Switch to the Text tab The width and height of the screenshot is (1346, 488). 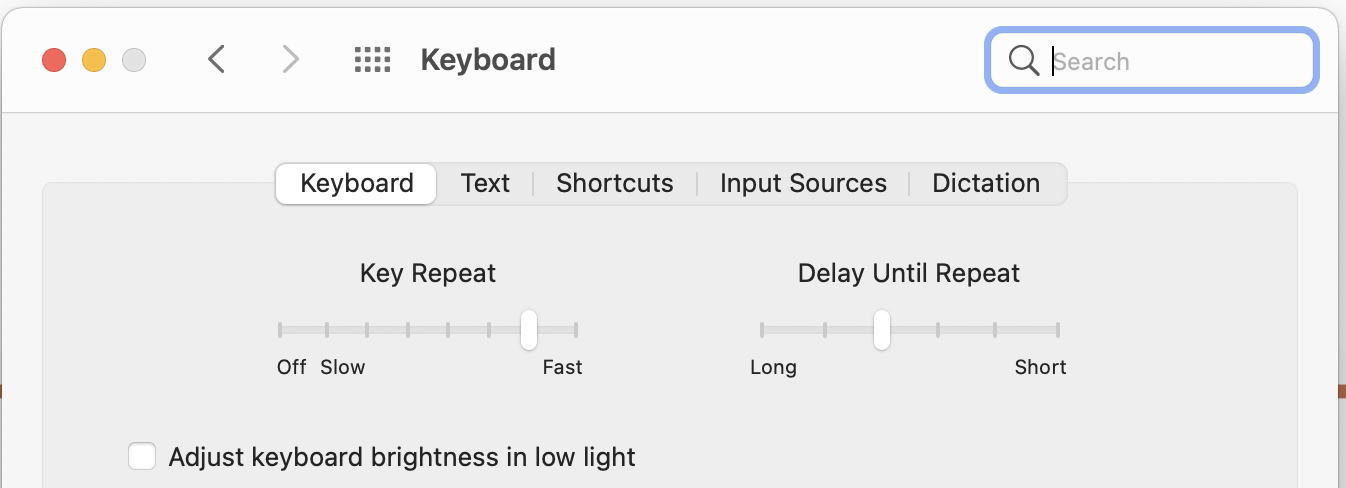pyautogui.click(x=485, y=184)
